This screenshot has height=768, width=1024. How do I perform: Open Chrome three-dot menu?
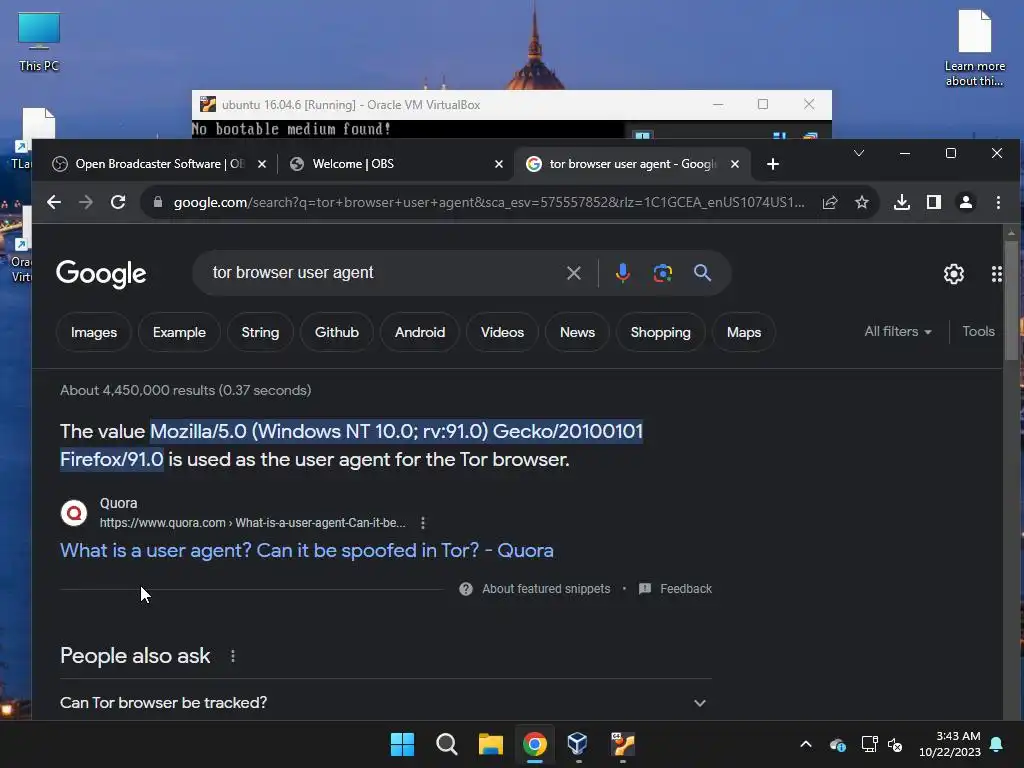tap(998, 202)
